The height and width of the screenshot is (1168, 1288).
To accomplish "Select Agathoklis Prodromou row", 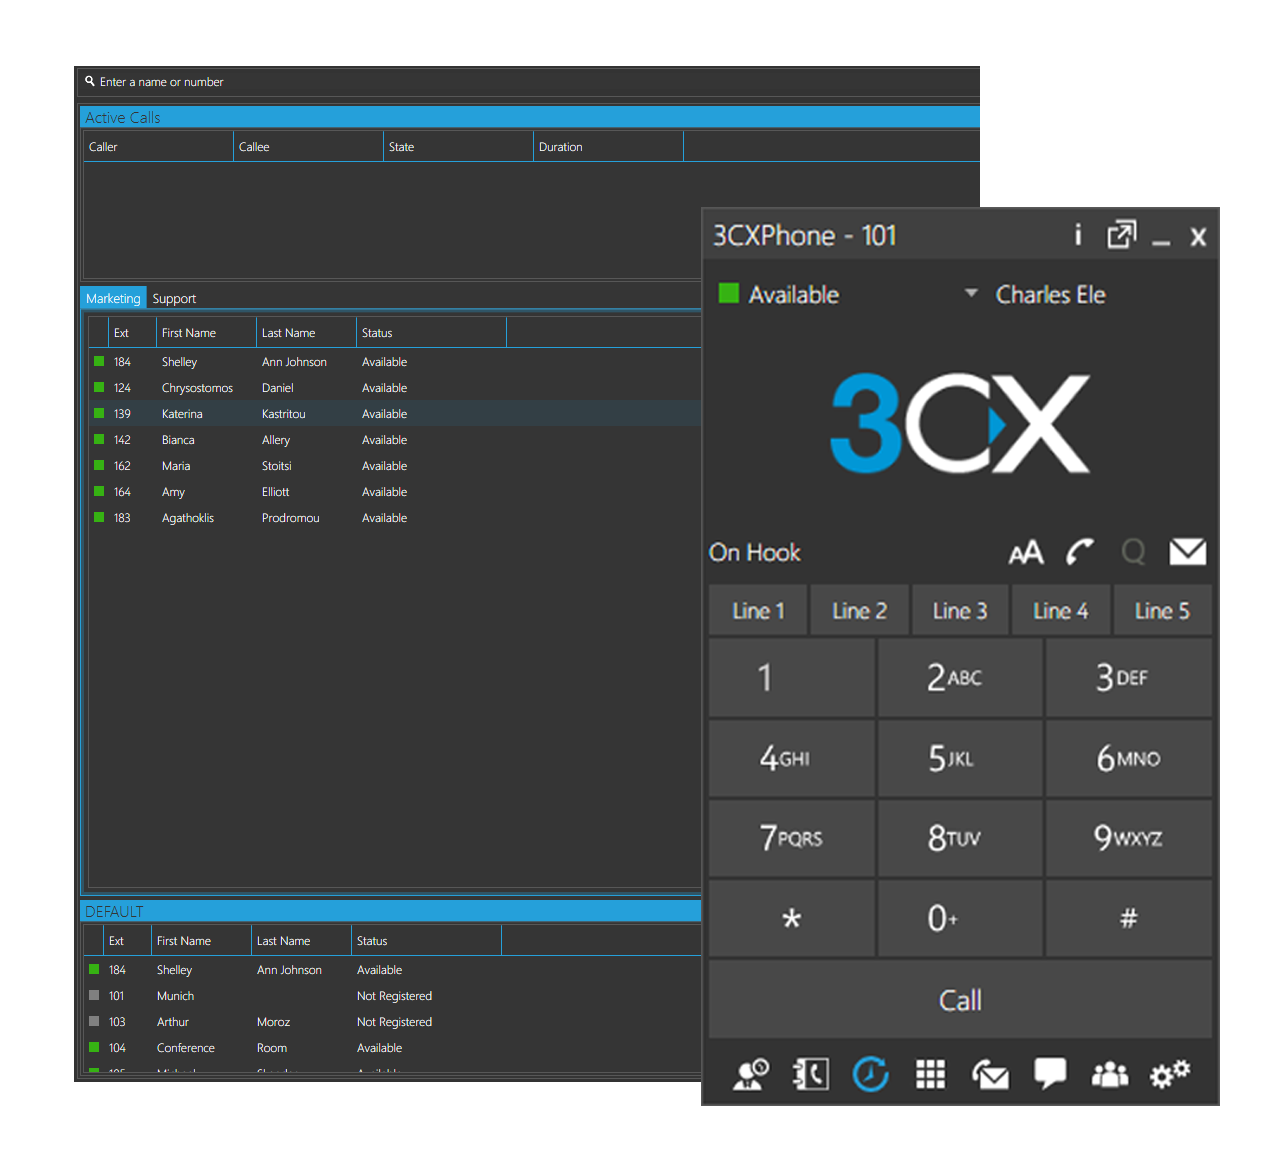I will (395, 518).
